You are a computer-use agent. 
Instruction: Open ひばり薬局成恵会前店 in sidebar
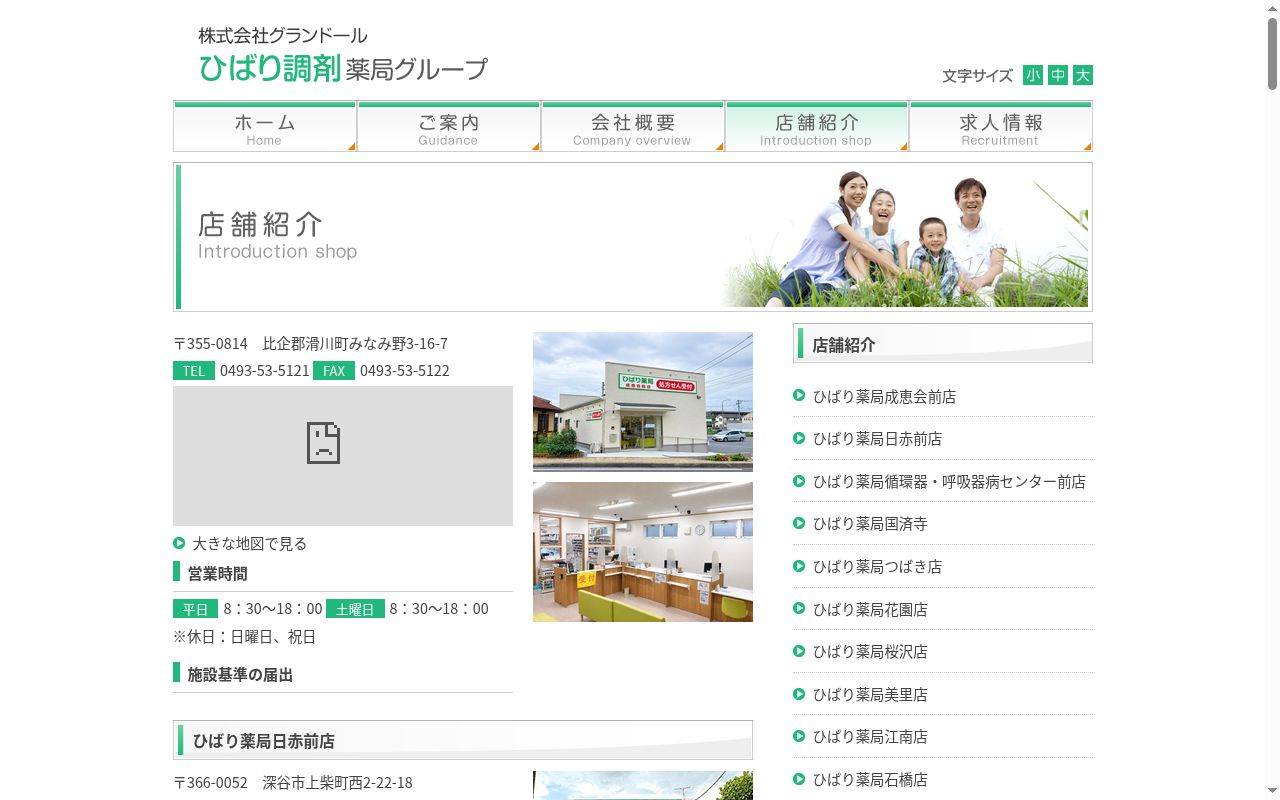[x=884, y=397]
